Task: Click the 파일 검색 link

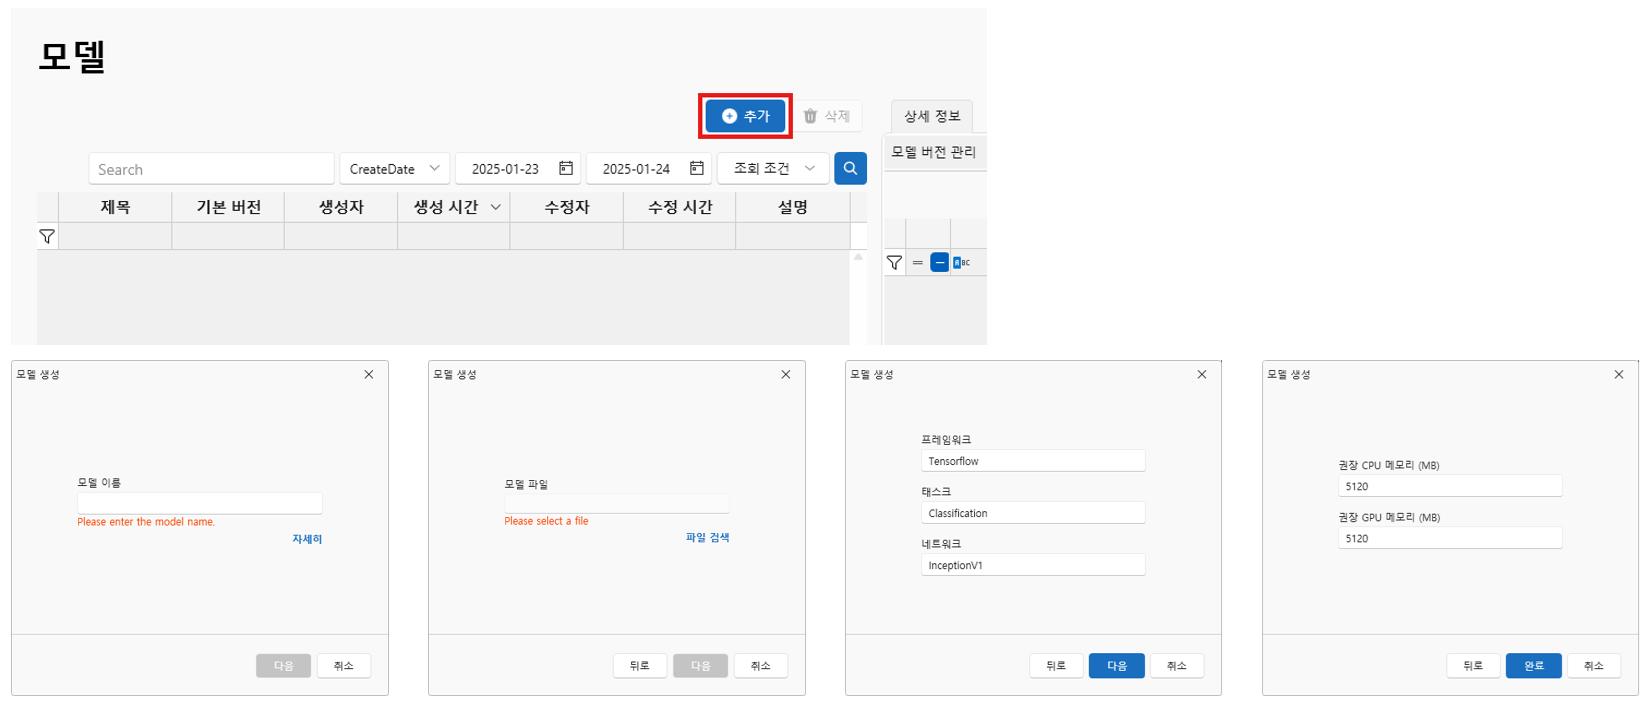Action: pos(707,537)
